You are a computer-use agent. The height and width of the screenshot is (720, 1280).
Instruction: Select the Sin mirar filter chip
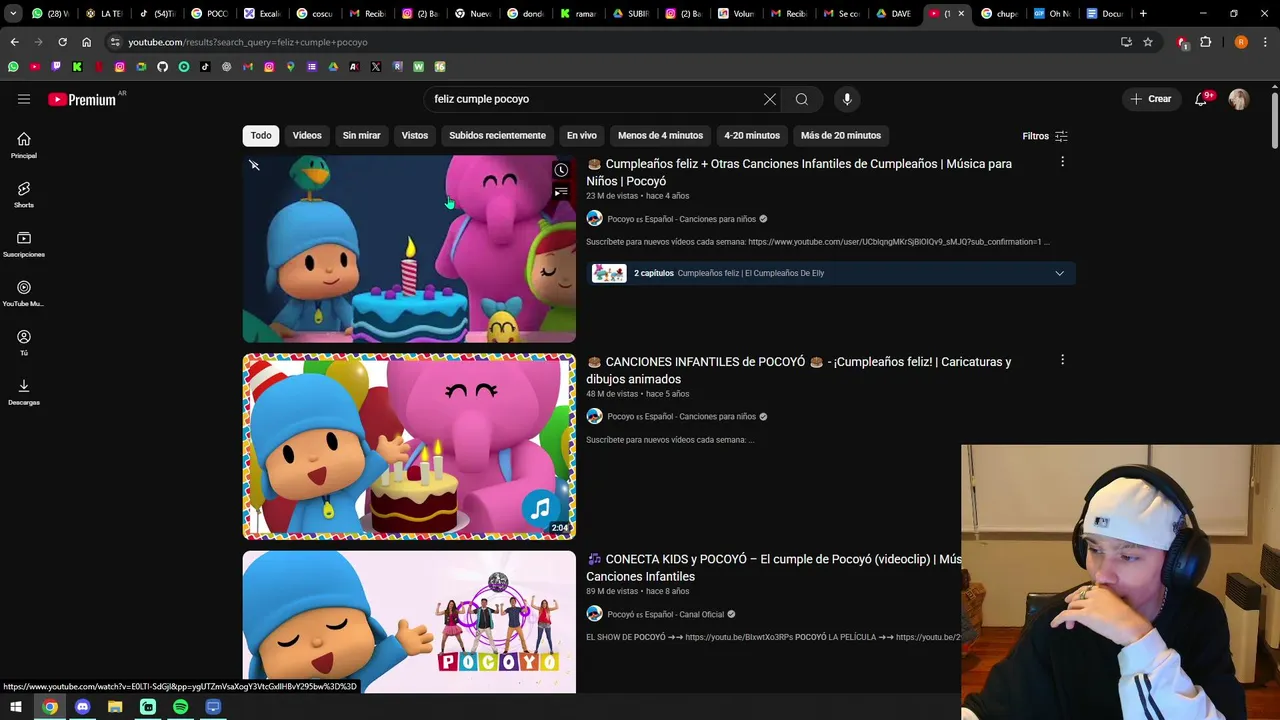361,136
